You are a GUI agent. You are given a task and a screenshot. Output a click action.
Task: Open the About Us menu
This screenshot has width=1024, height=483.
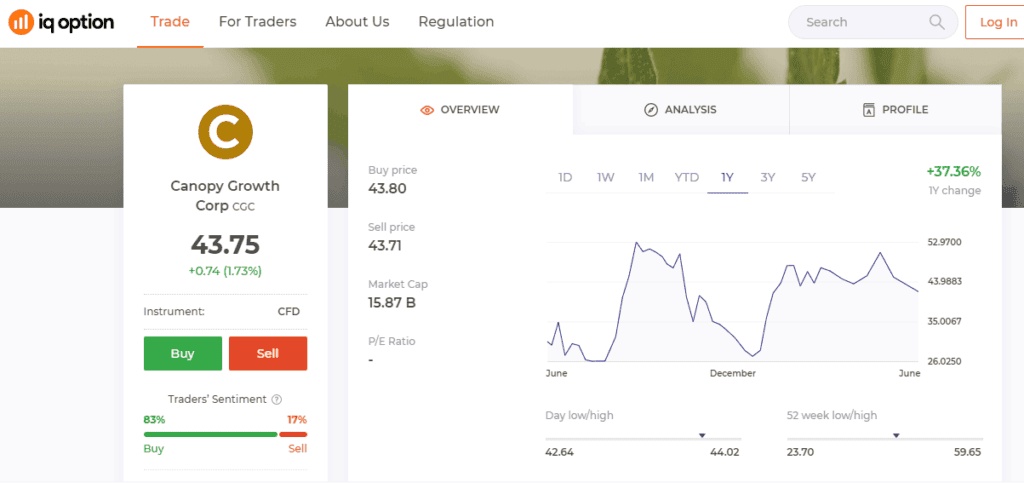click(x=357, y=22)
